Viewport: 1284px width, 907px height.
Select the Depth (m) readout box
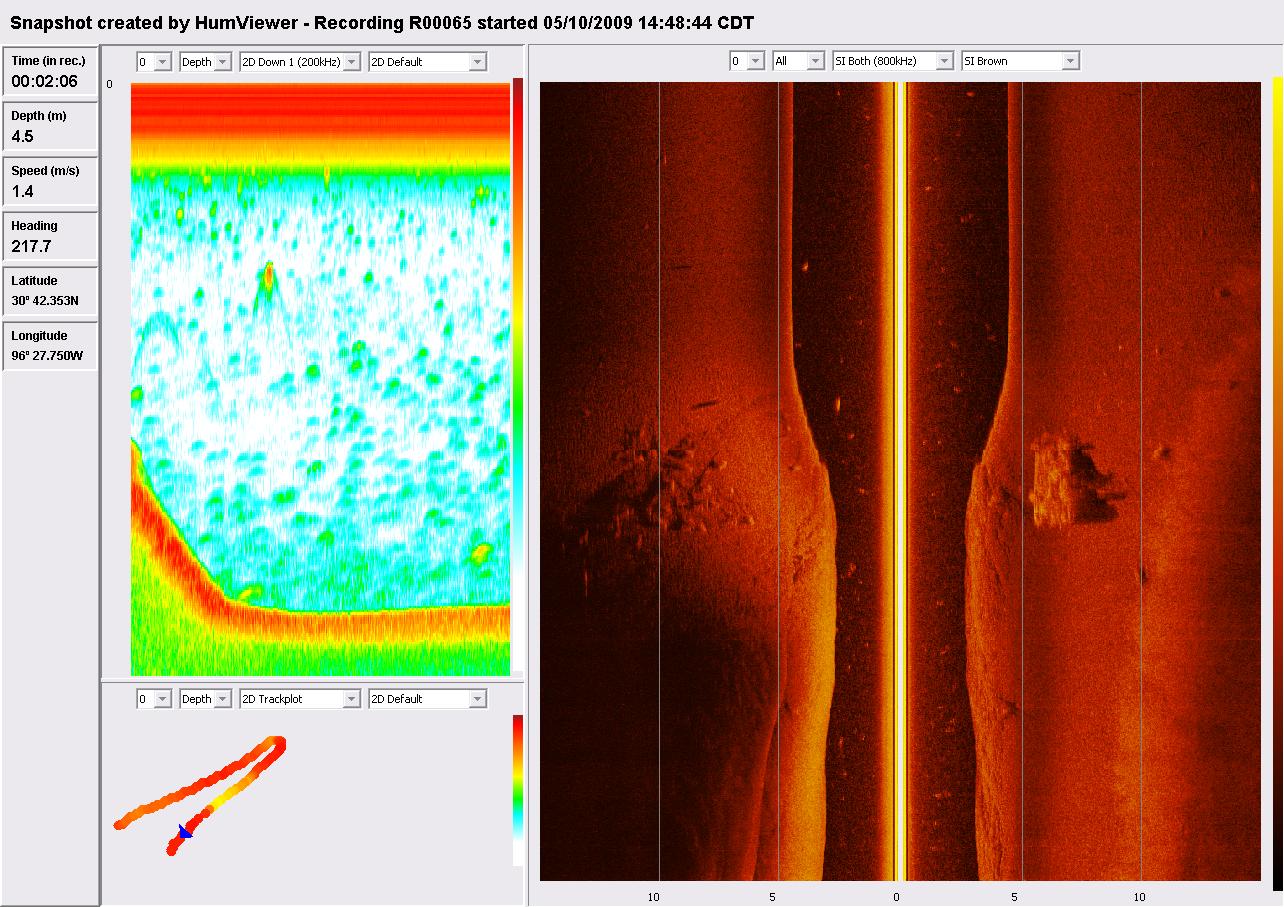pos(50,127)
